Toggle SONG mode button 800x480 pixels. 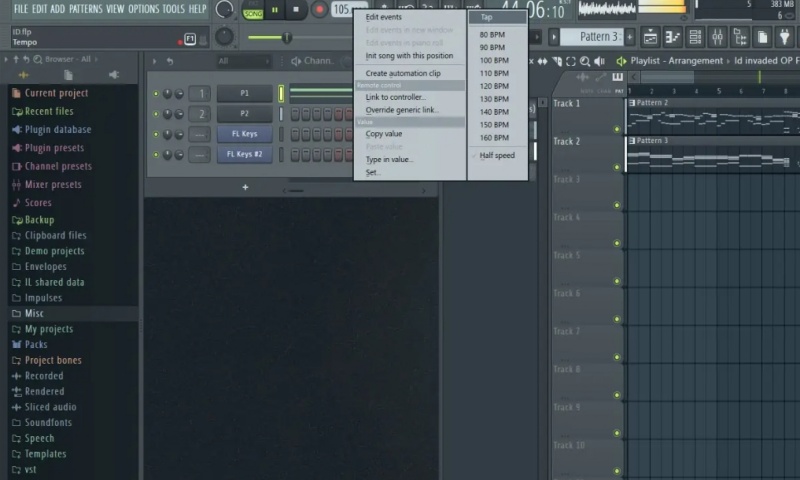253,12
